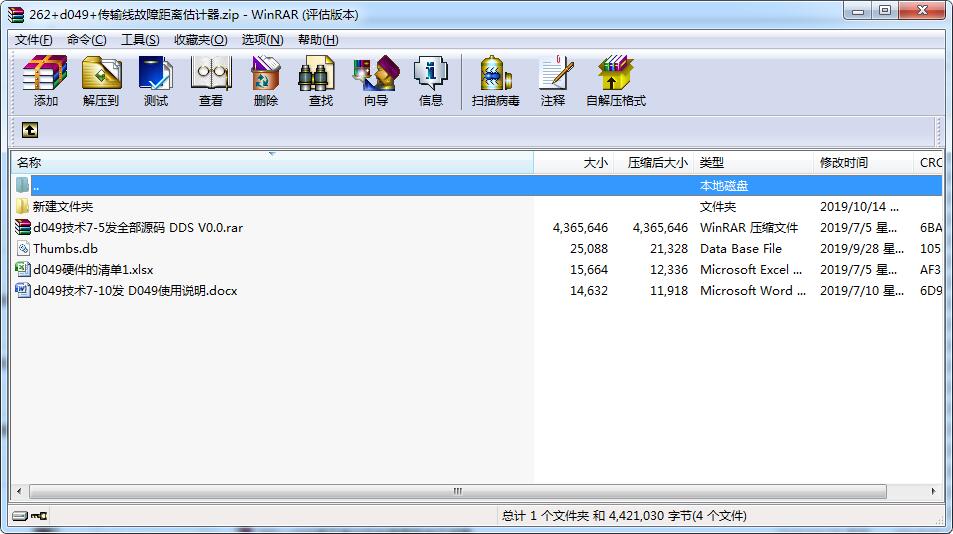The image size is (953, 534).
Task: Open the 工具(S) menu
Action: 140,39
